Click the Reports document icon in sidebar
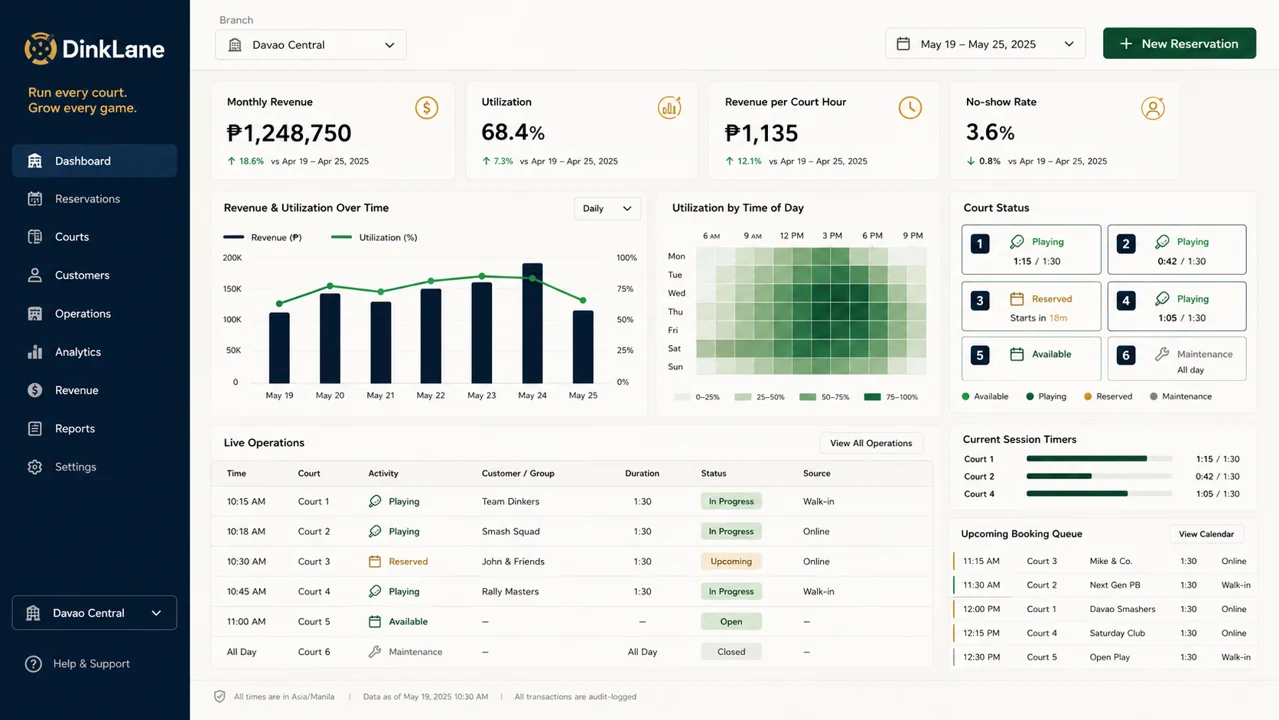This screenshot has width=1279, height=720. [x=35, y=429]
